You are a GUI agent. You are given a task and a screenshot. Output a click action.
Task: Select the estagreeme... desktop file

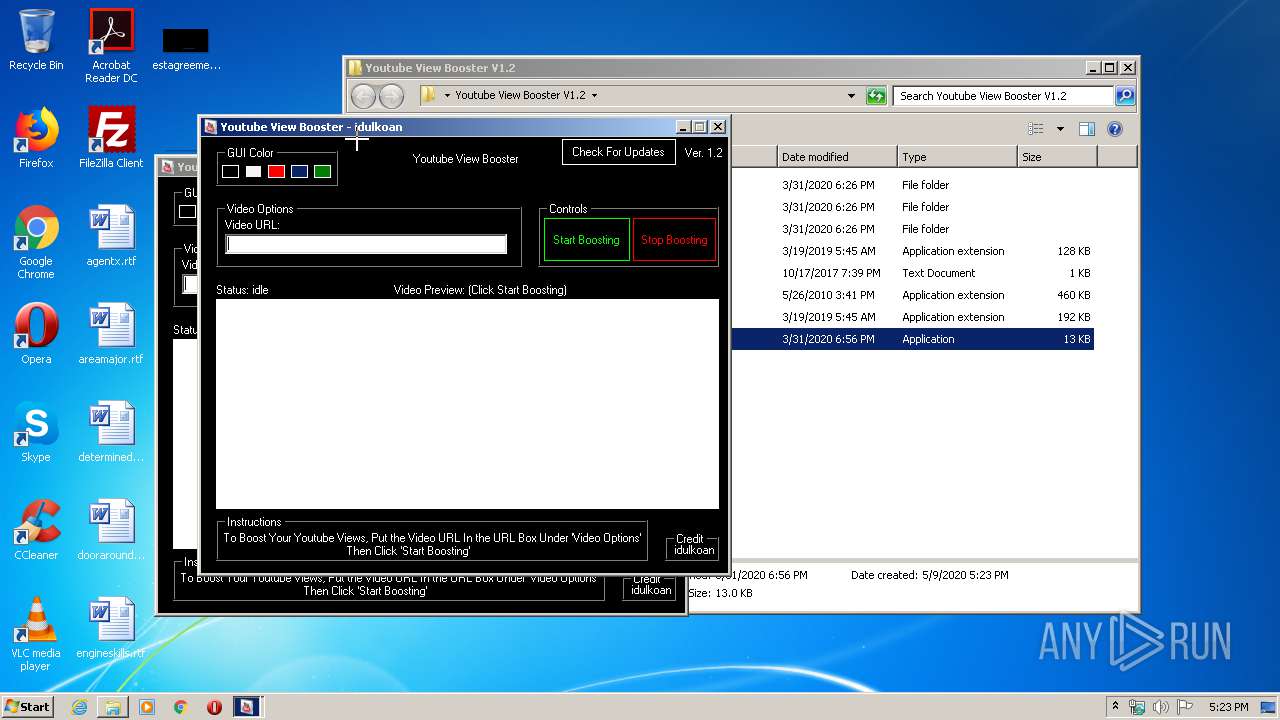186,48
